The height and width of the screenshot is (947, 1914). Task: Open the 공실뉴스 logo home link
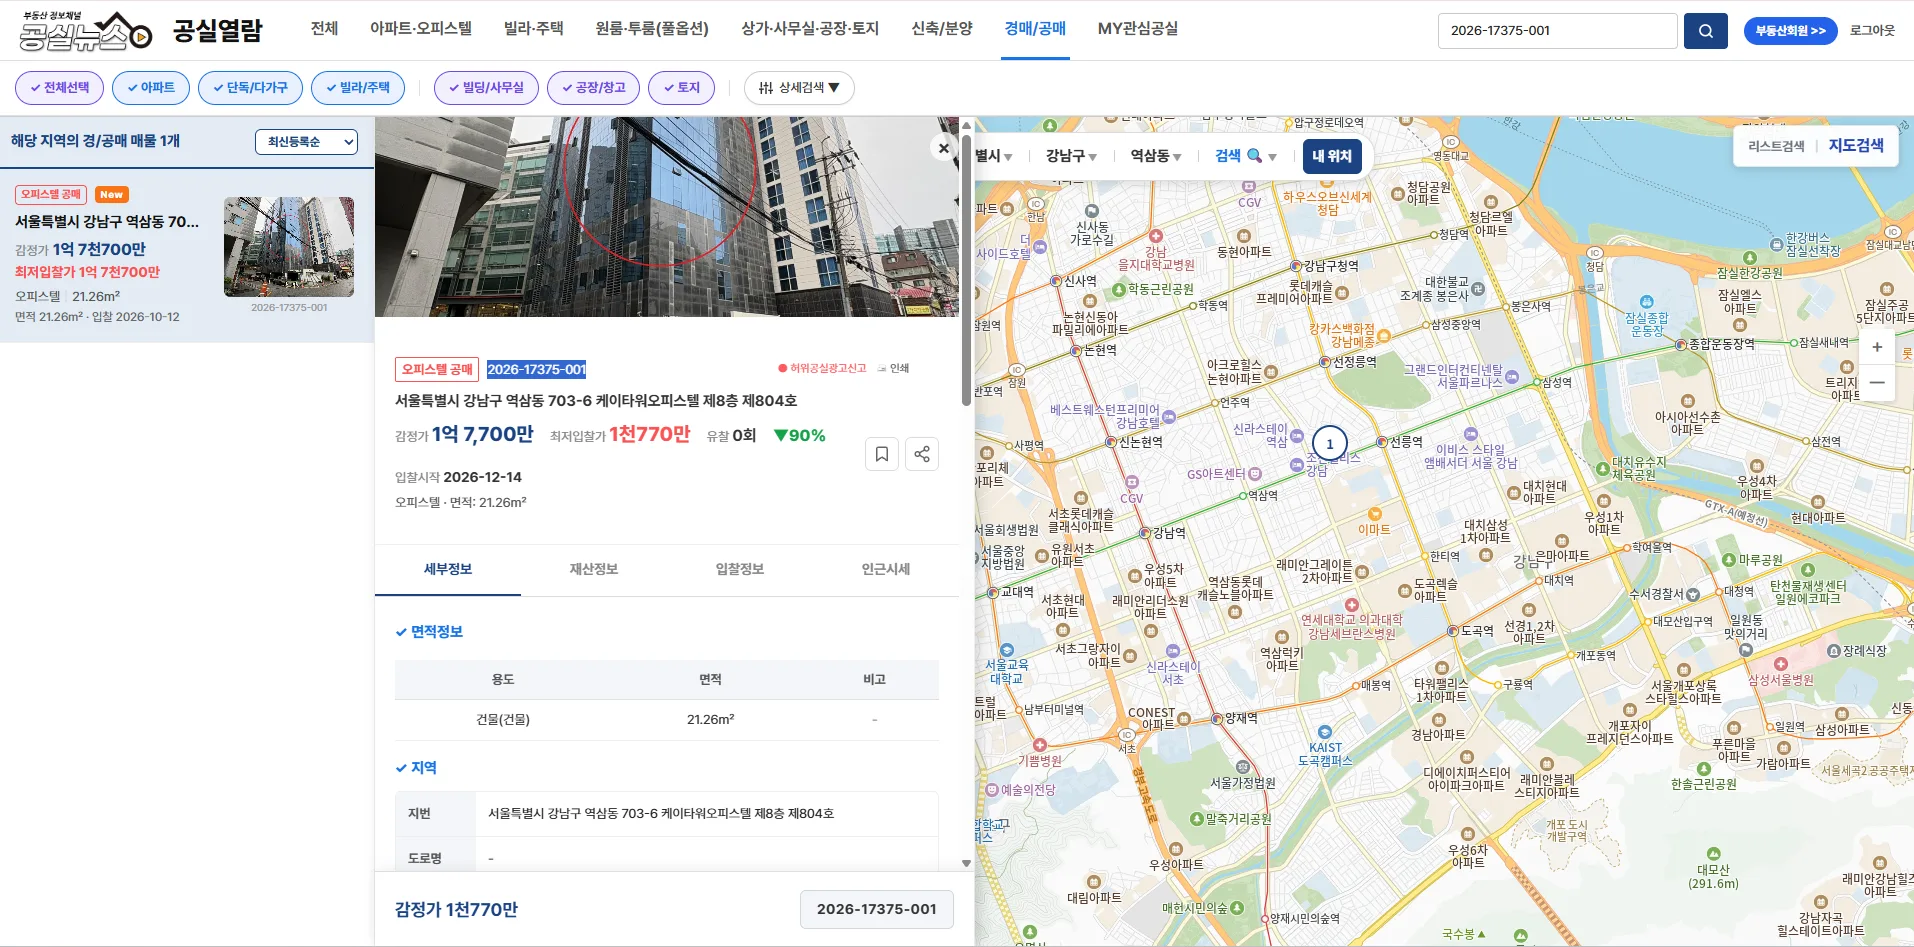pyautogui.click(x=86, y=31)
